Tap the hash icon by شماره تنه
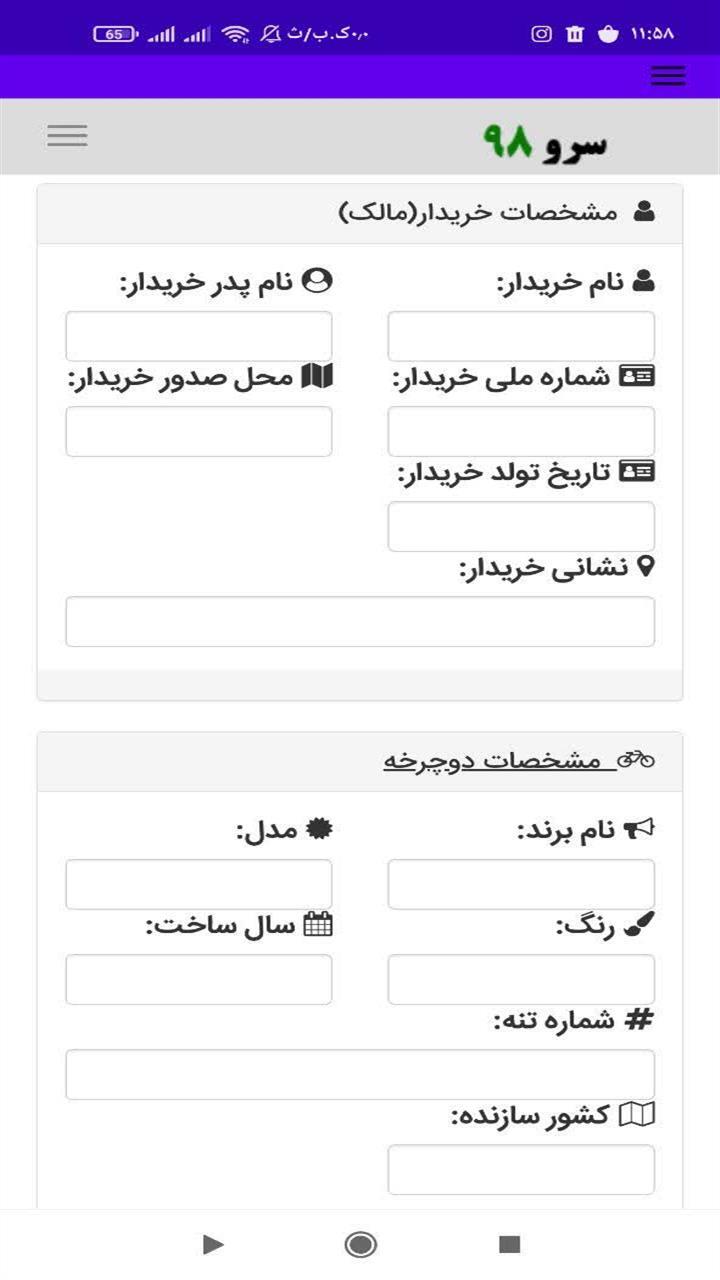The height and width of the screenshot is (1280, 720). tap(639, 1020)
